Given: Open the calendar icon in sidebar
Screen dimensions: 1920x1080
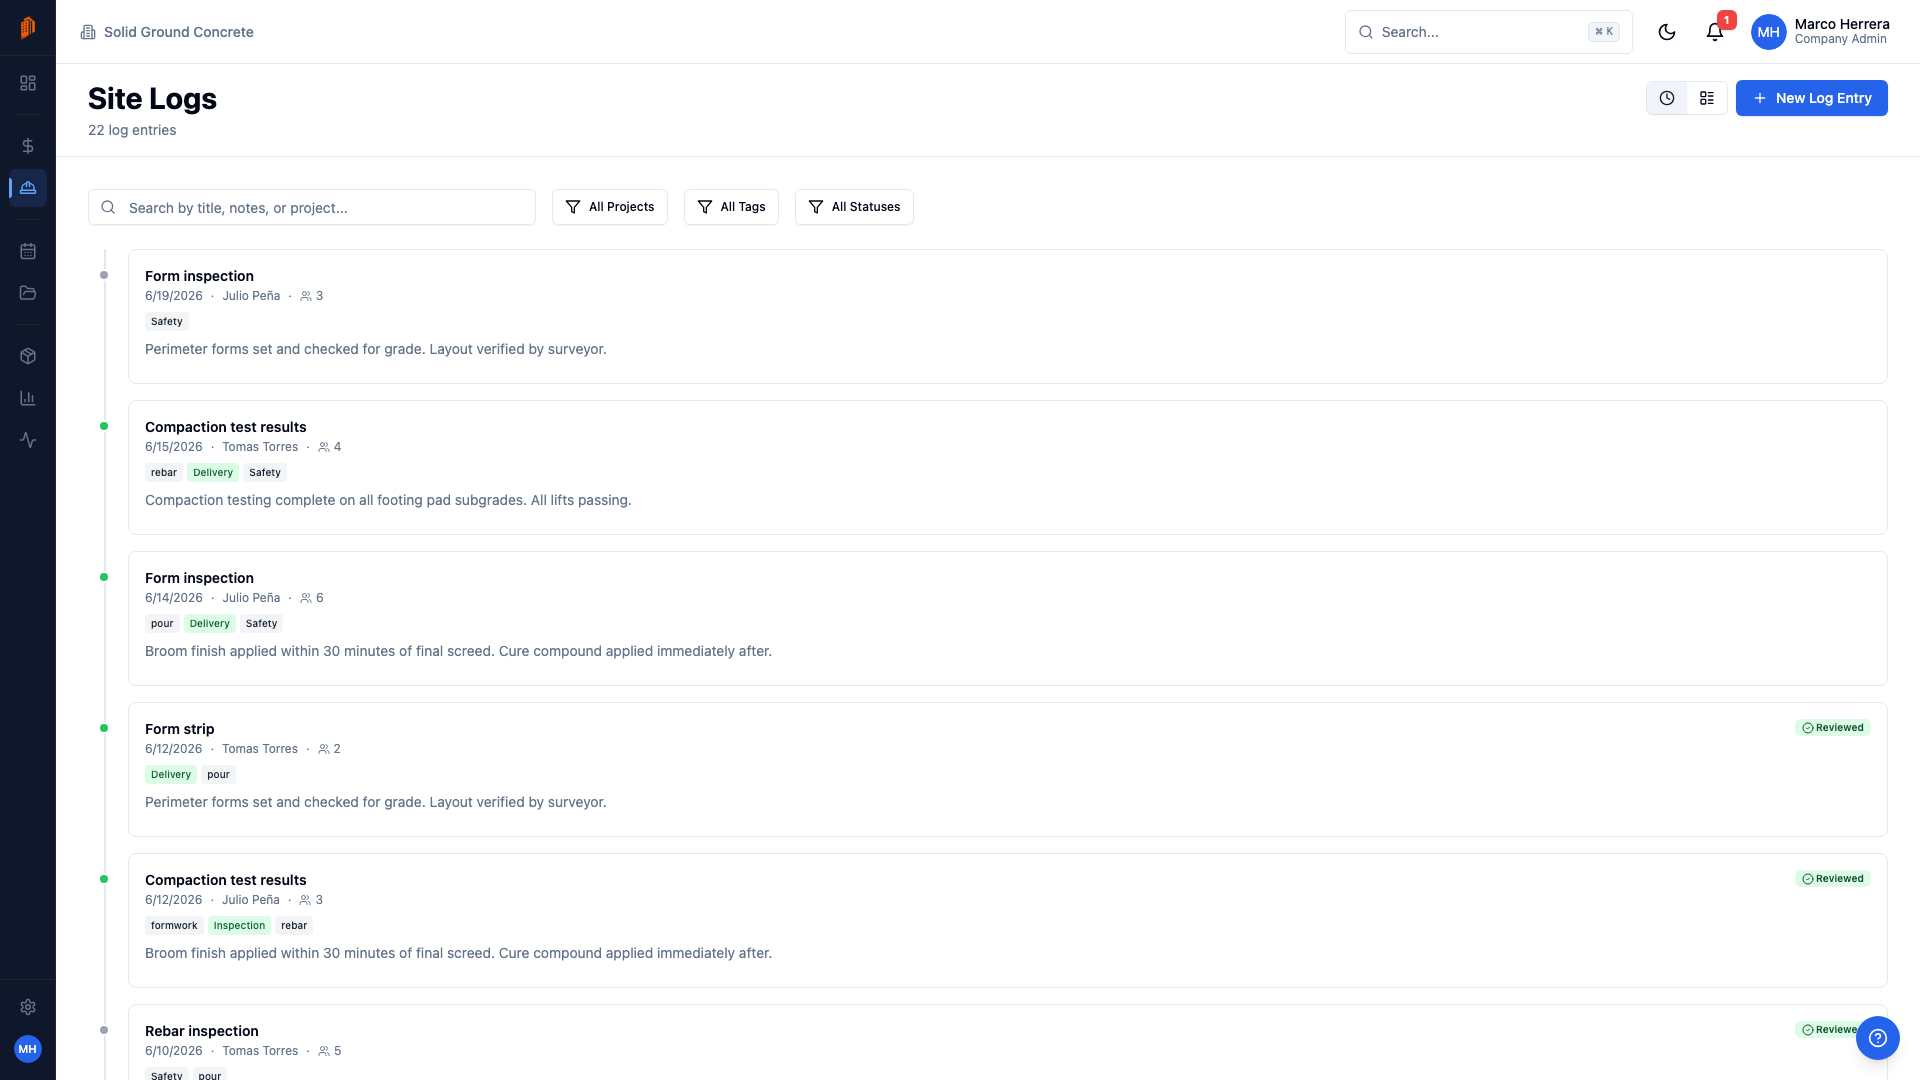Looking at the screenshot, I should click(28, 251).
